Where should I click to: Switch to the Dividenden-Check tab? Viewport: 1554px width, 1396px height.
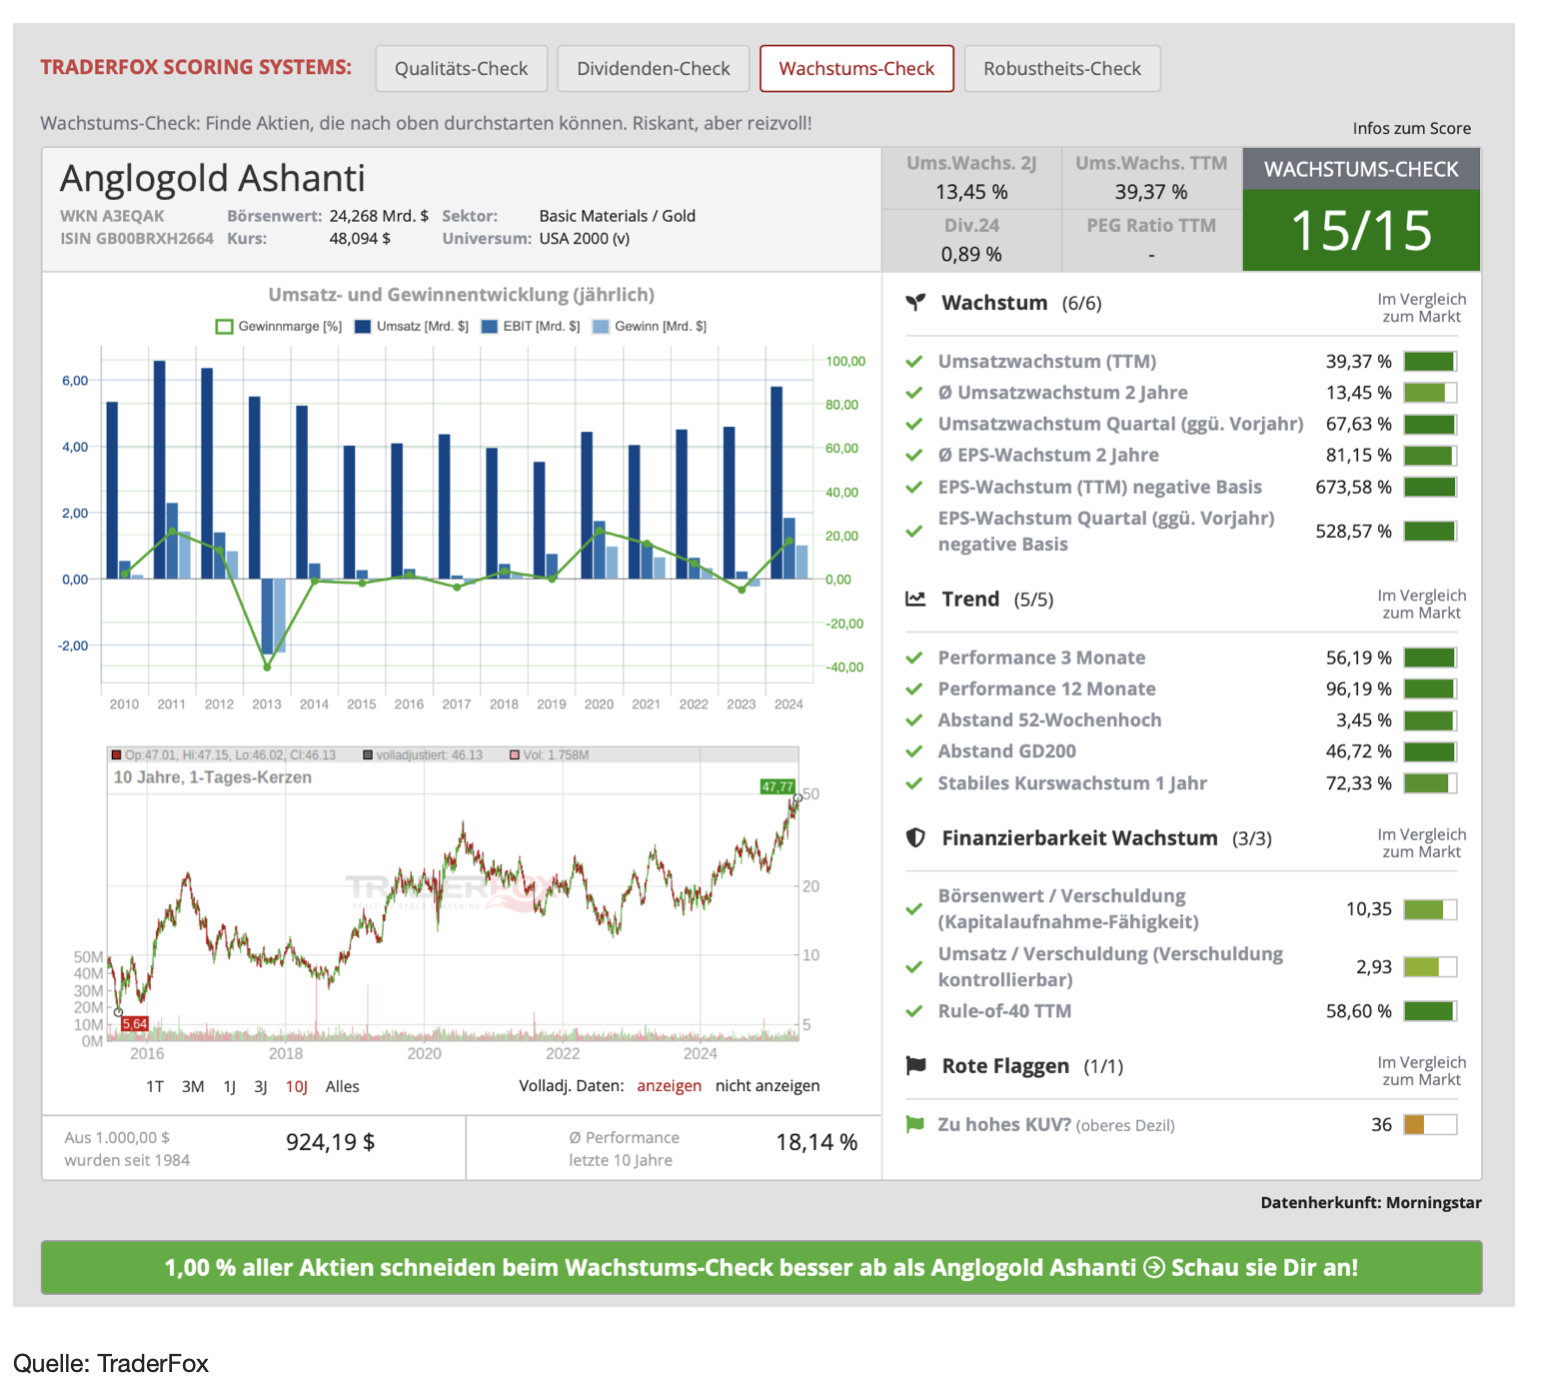[x=653, y=68]
